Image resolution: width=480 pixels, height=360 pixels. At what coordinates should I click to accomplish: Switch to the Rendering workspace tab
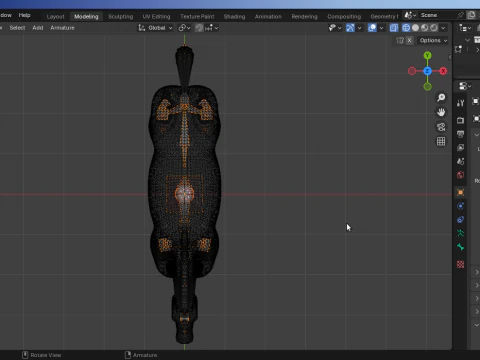(x=304, y=16)
